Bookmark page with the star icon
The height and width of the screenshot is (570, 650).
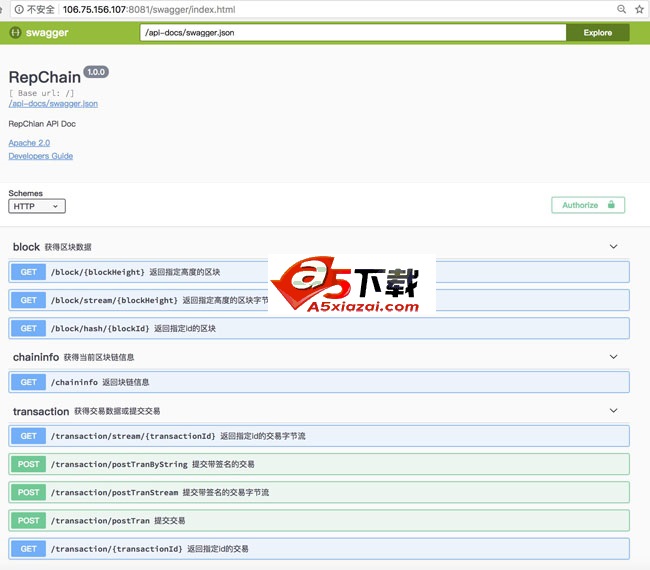(639, 9)
